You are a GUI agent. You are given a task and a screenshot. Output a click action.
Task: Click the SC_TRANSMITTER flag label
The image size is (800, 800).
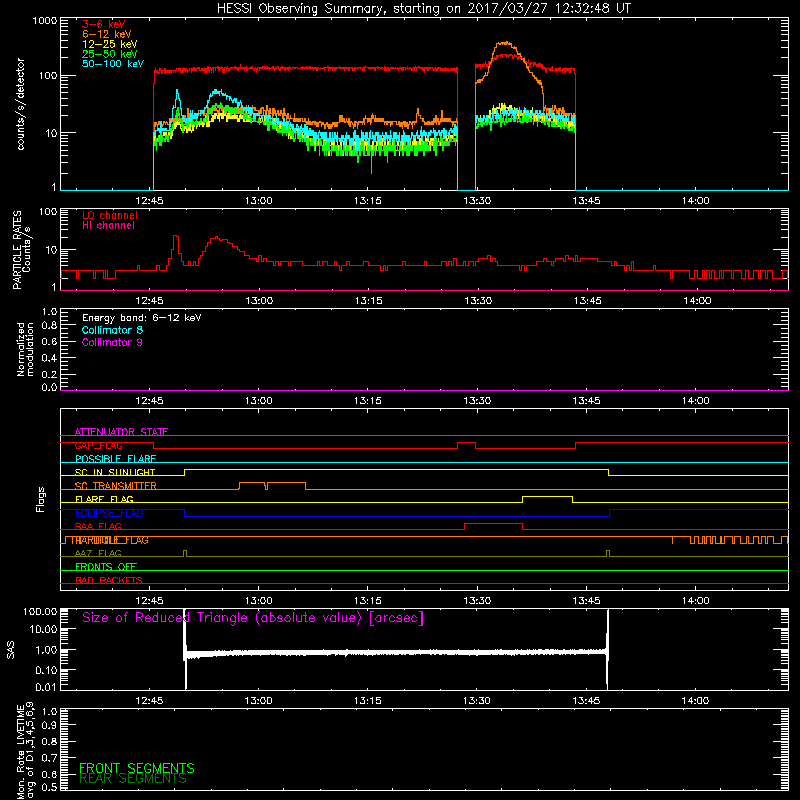click(115, 486)
